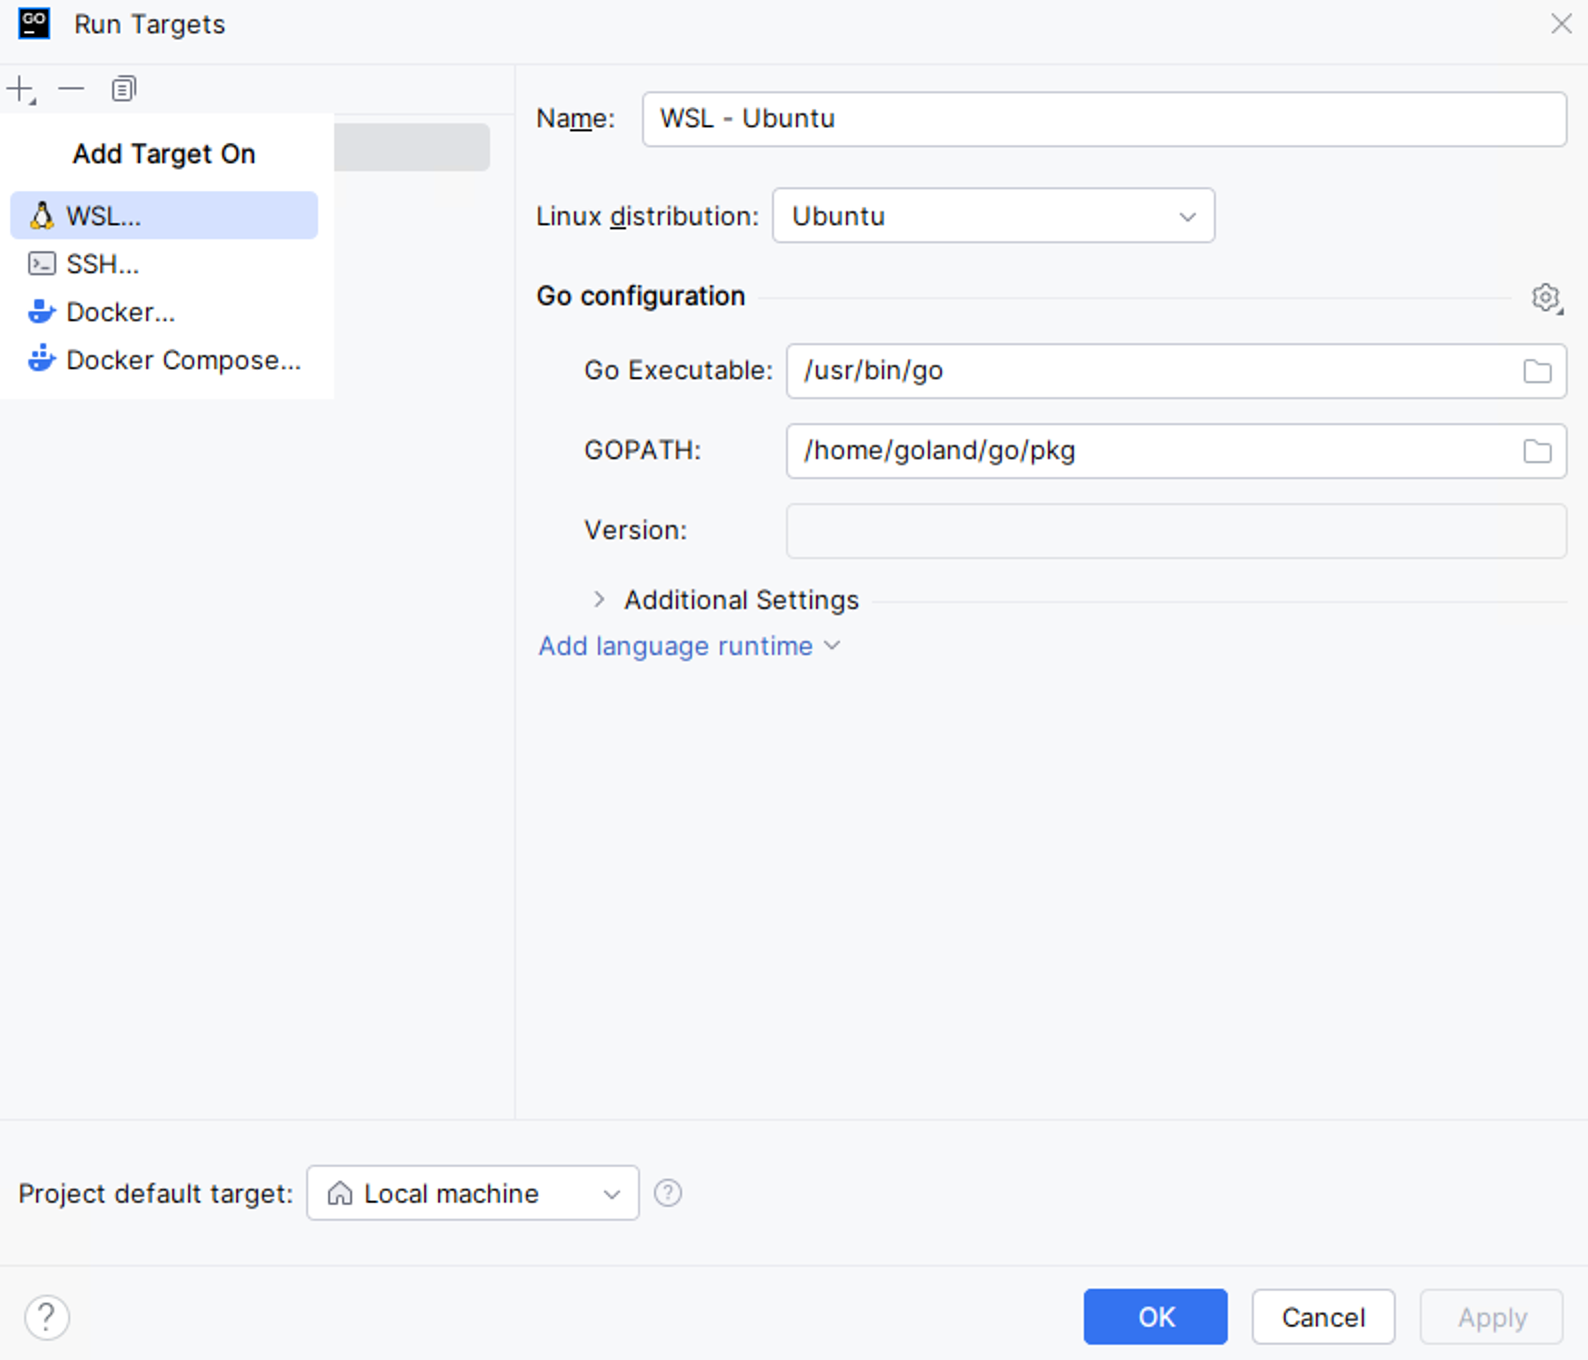Image resolution: width=1588 pixels, height=1360 pixels.
Task: Browse for GOPATH folder icon
Action: tap(1537, 451)
